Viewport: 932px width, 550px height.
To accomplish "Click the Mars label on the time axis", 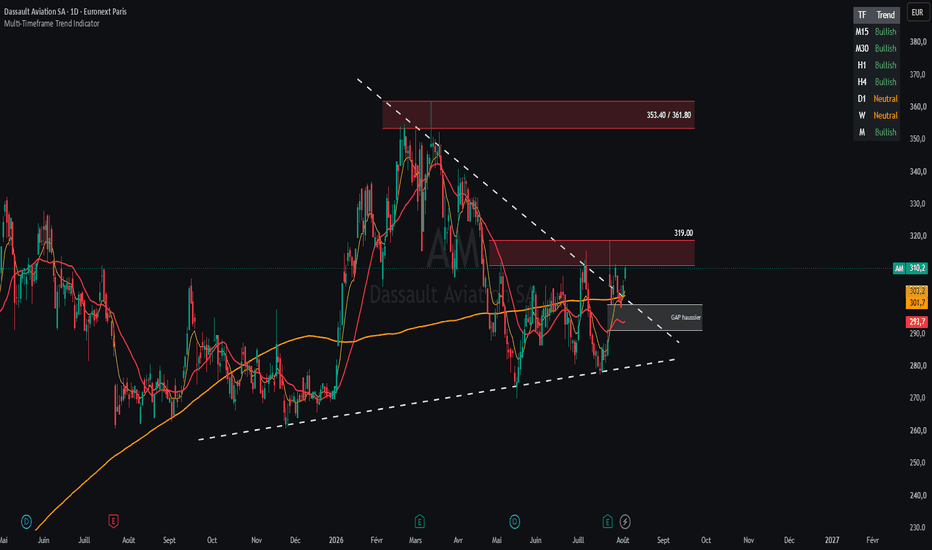I will pyautogui.click(x=415, y=540).
